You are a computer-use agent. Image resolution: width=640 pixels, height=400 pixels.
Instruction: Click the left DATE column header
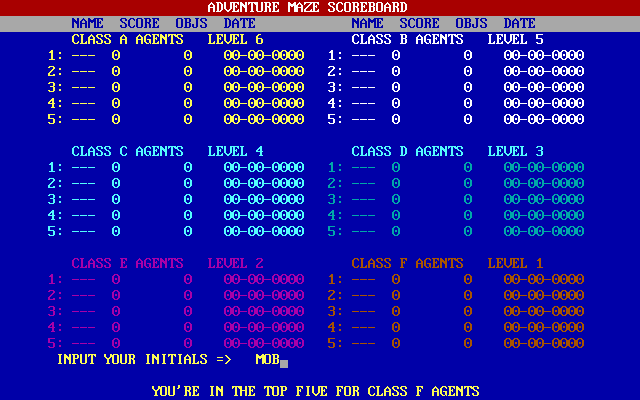tap(240, 23)
